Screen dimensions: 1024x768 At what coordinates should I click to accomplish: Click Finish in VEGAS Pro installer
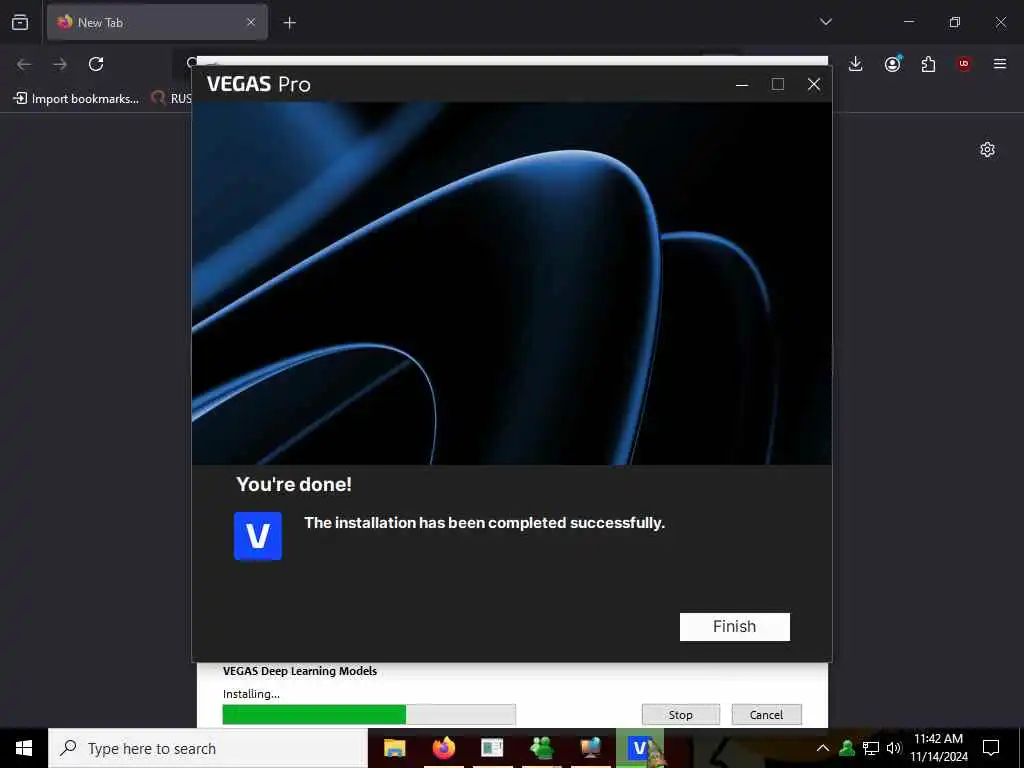point(735,627)
